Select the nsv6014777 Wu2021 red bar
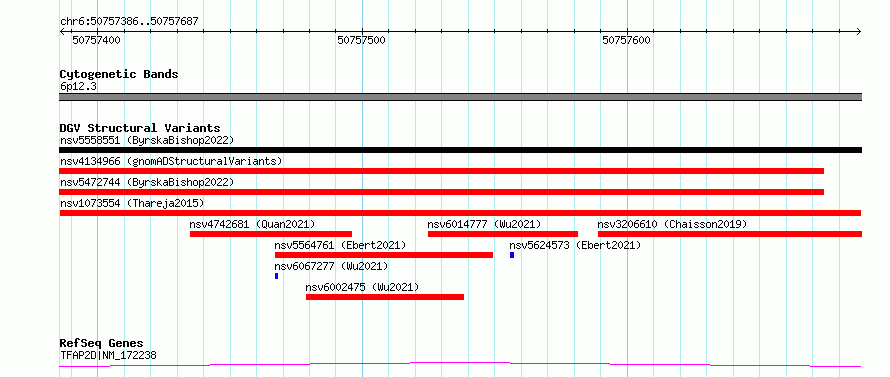 (503, 234)
